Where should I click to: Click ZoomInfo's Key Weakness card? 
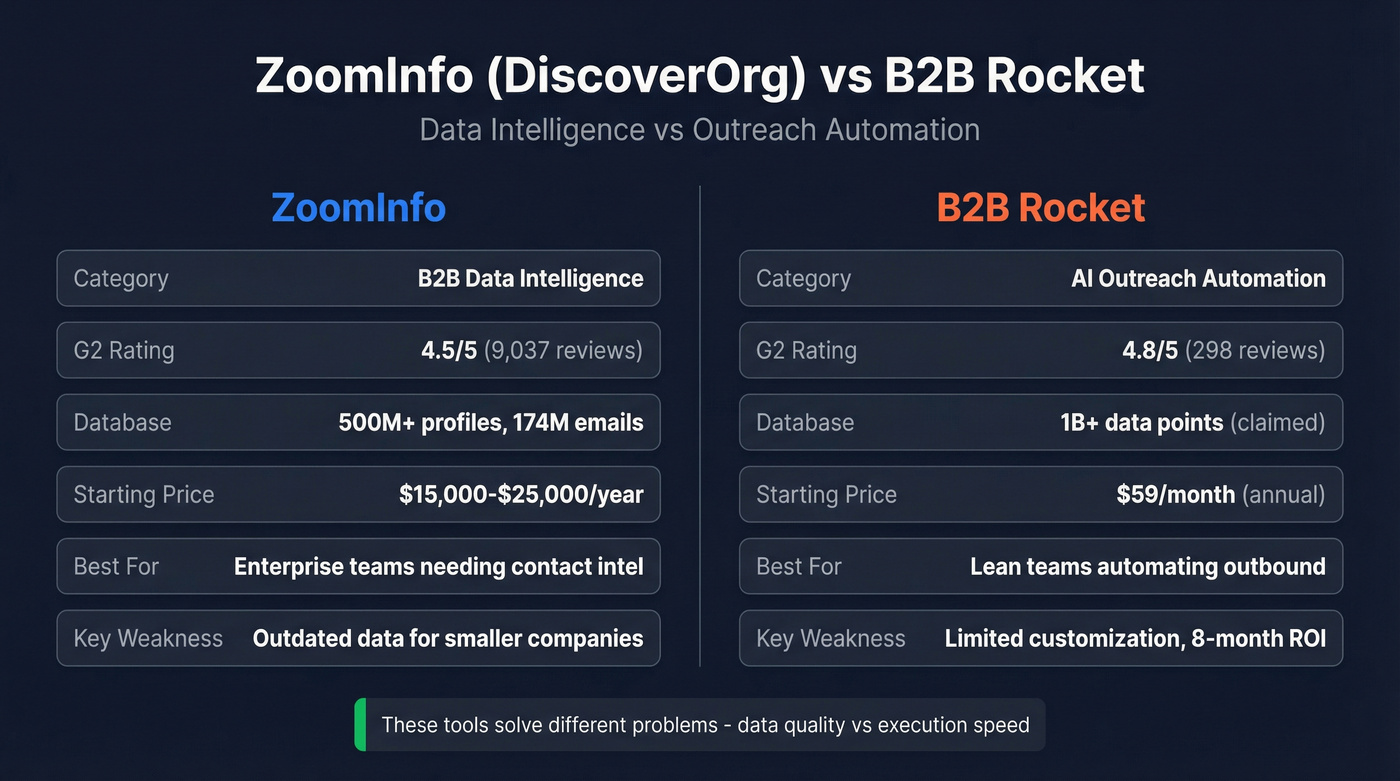358,638
